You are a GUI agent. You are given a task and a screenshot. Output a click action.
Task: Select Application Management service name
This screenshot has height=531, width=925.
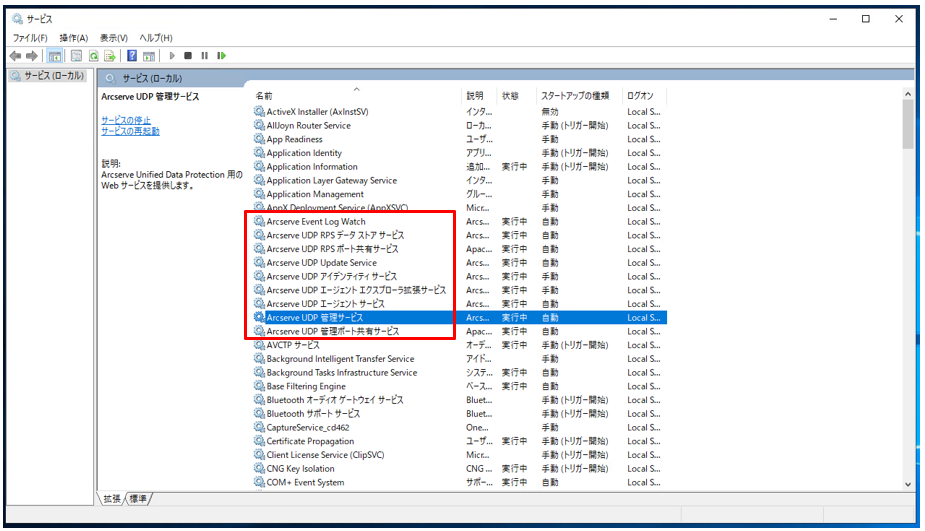315,194
